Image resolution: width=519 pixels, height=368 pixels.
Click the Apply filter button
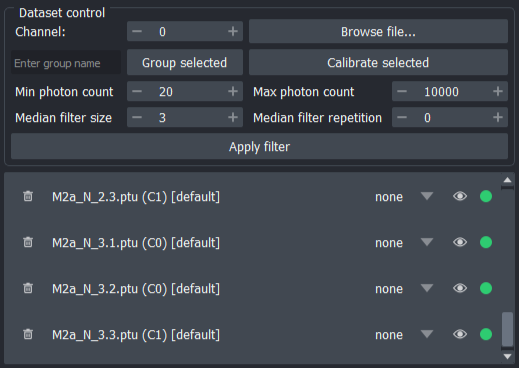coord(259,146)
